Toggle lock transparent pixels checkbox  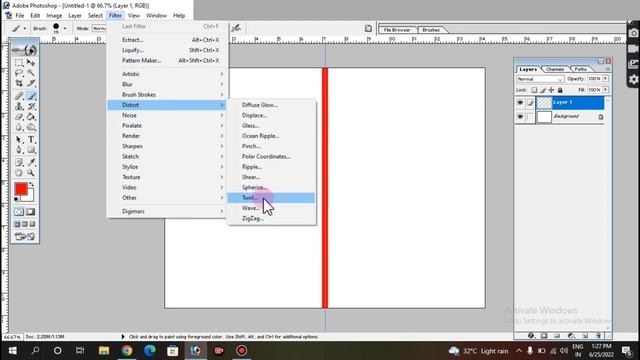(x=534, y=90)
